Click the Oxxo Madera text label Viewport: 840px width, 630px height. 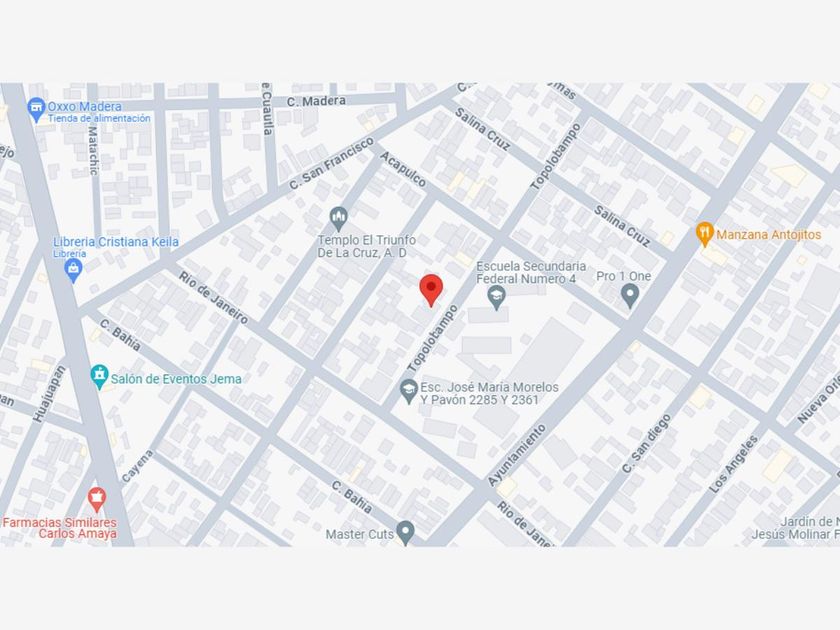click(x=85, y=106)
